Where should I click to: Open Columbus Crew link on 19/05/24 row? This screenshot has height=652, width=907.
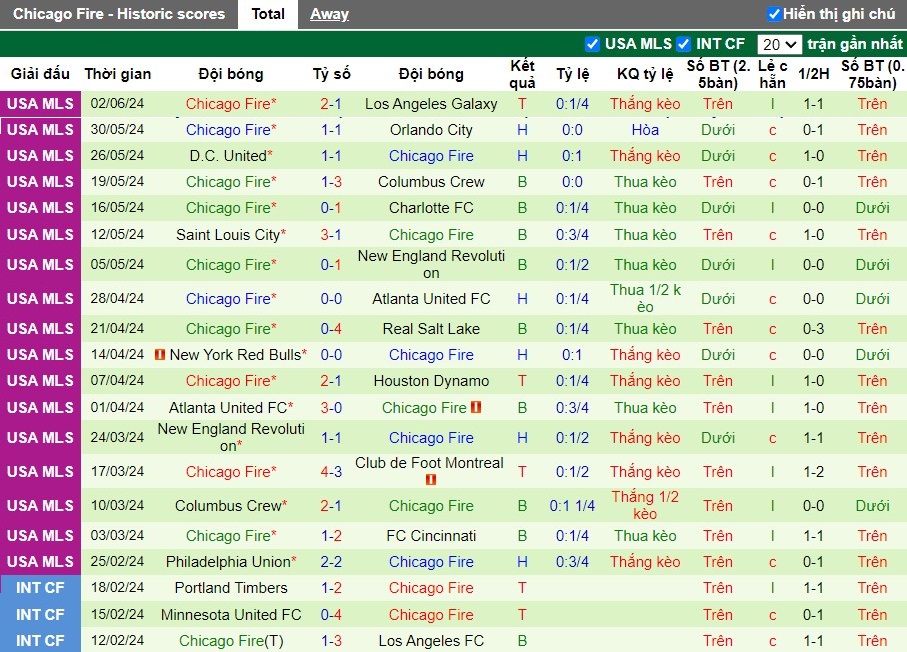(x=431, y=182)
